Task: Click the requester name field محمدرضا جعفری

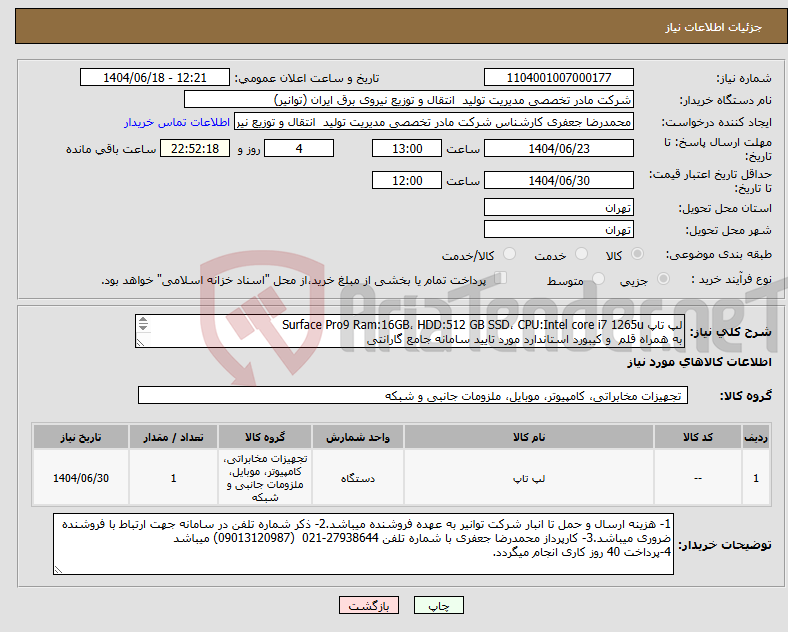Action: coord(434,122)
